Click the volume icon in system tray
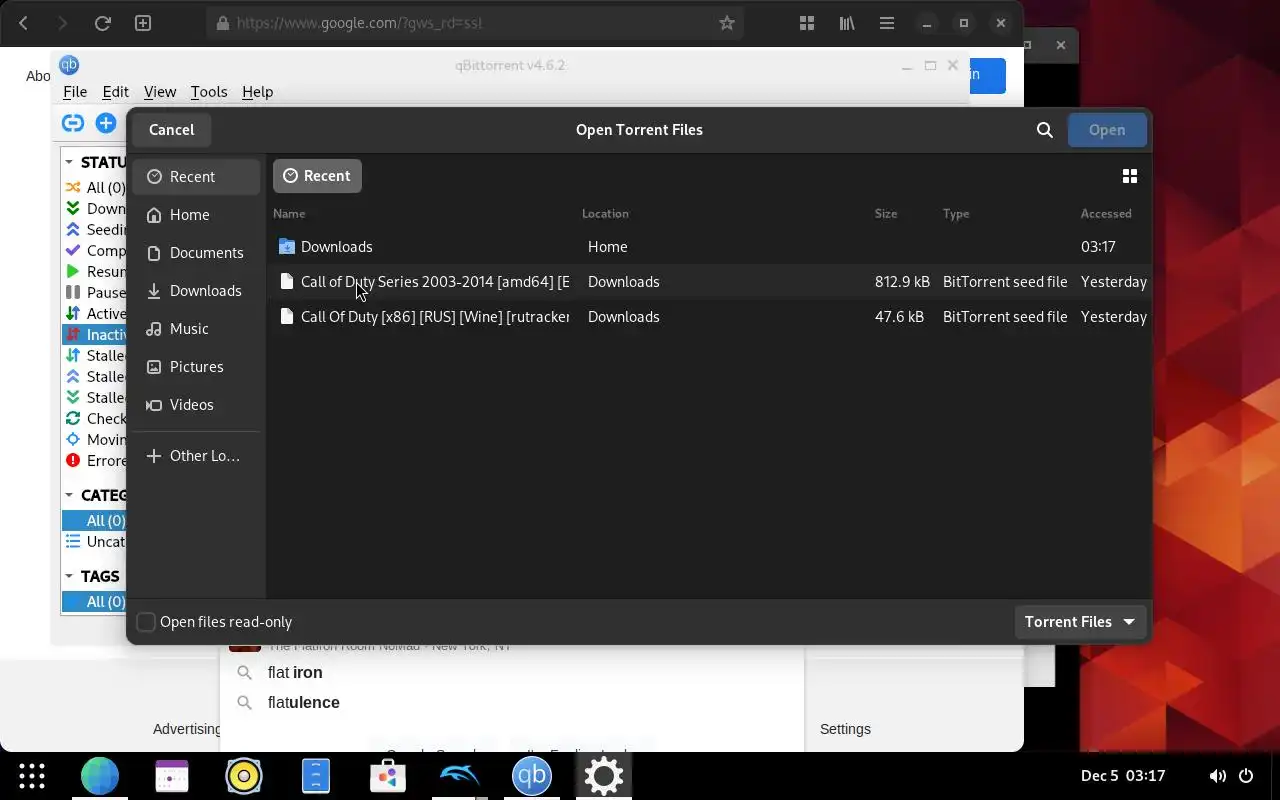 [x=1217, y=776]
